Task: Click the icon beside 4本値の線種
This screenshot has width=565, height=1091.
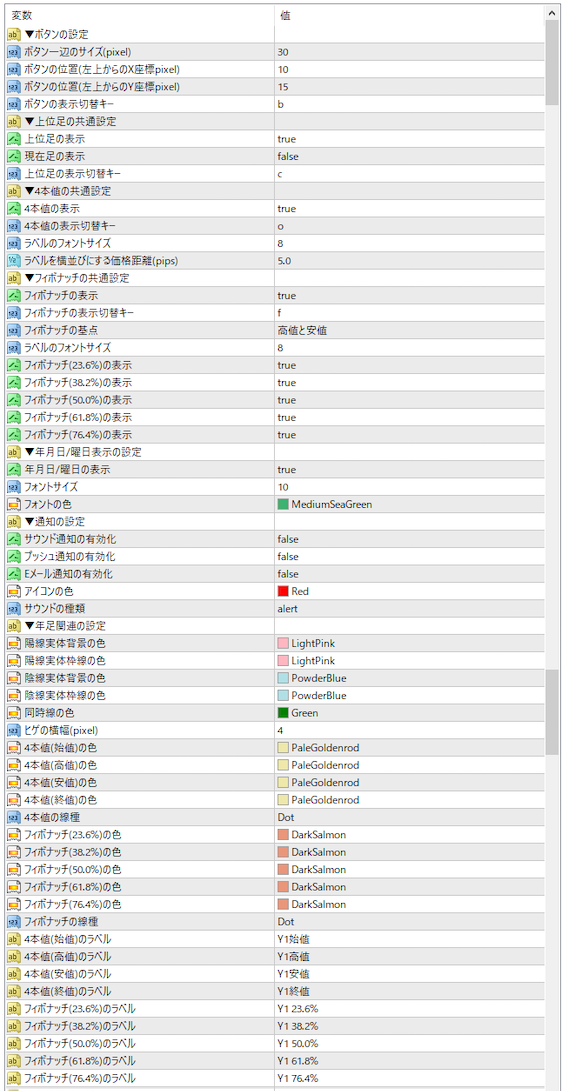Action: click(14, 818)
